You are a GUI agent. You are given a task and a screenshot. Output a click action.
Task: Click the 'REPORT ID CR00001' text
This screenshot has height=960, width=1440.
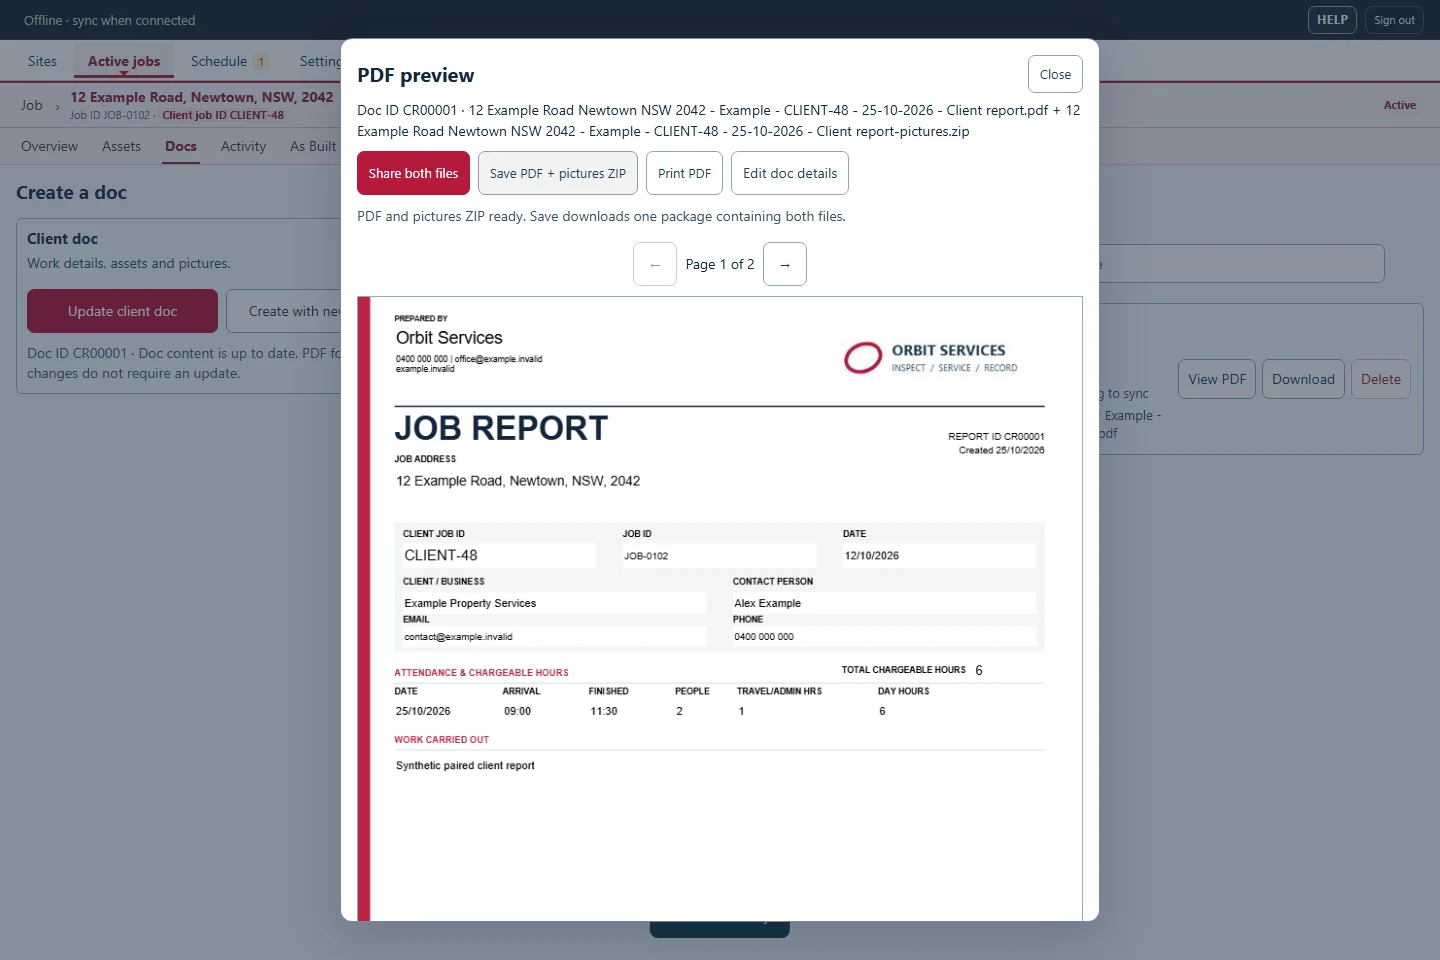[996, 436]
